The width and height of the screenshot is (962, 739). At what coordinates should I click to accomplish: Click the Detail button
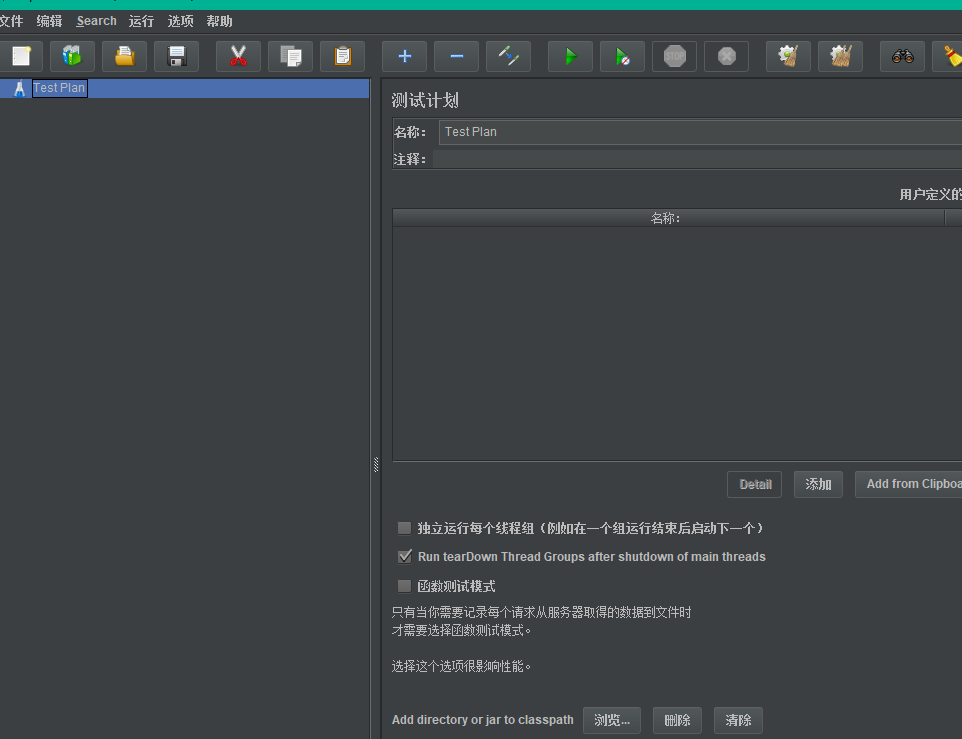pyautogui.click(x=755, y=484)
